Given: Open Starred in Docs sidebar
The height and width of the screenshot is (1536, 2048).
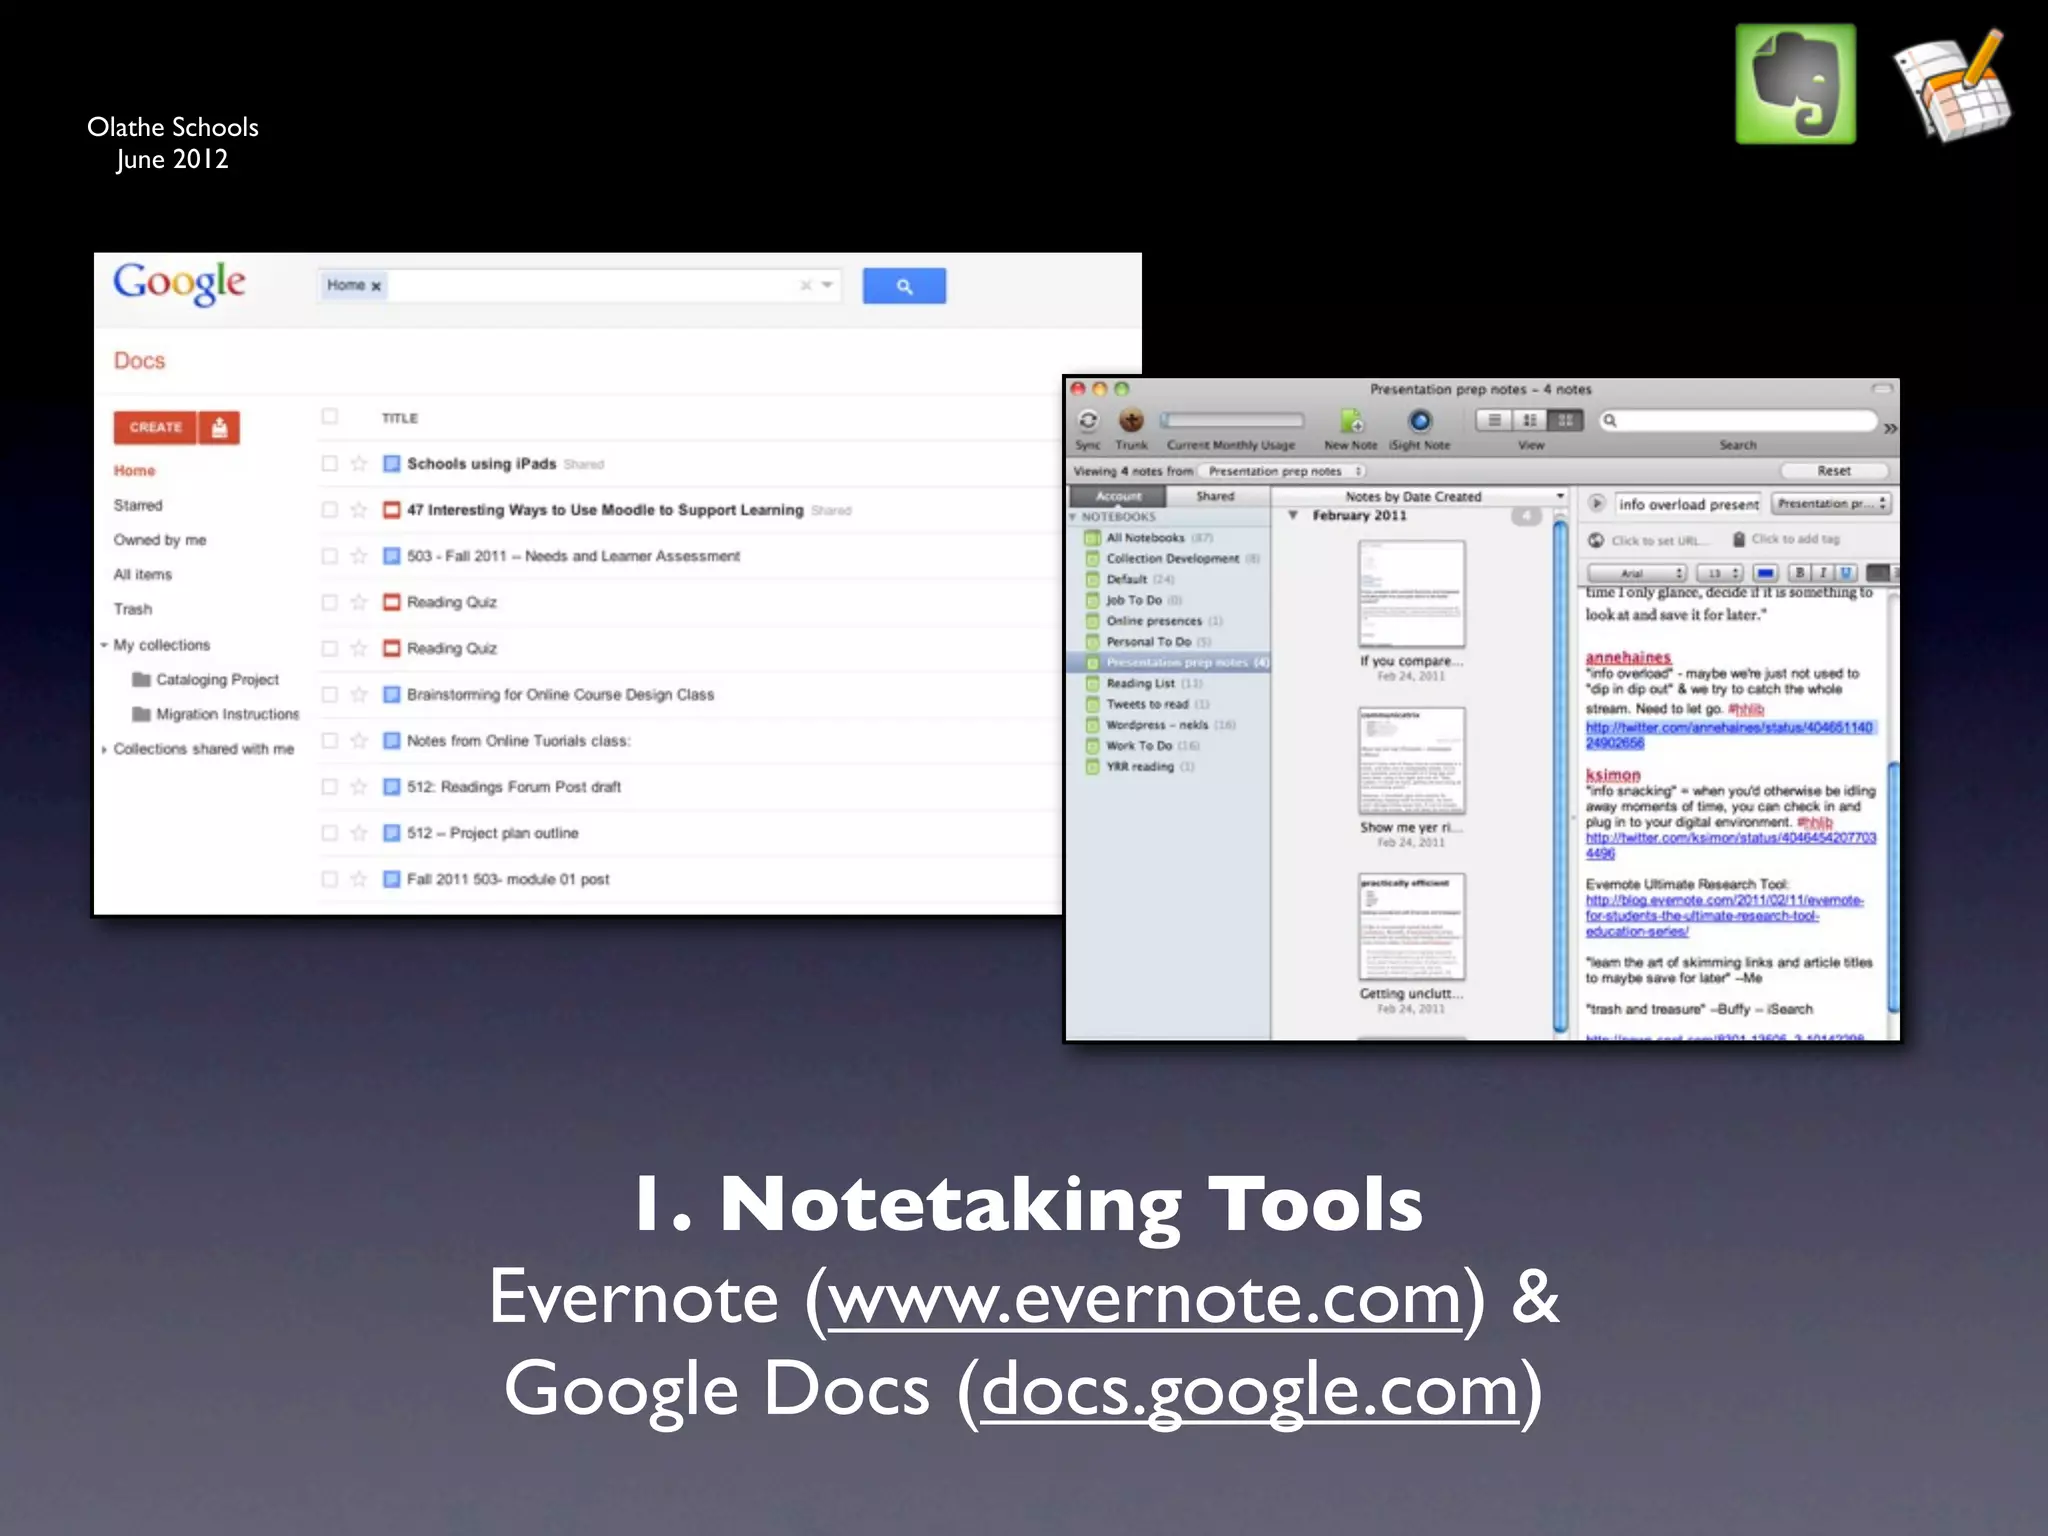Looking at the screenshot, I should click(138, 505).
